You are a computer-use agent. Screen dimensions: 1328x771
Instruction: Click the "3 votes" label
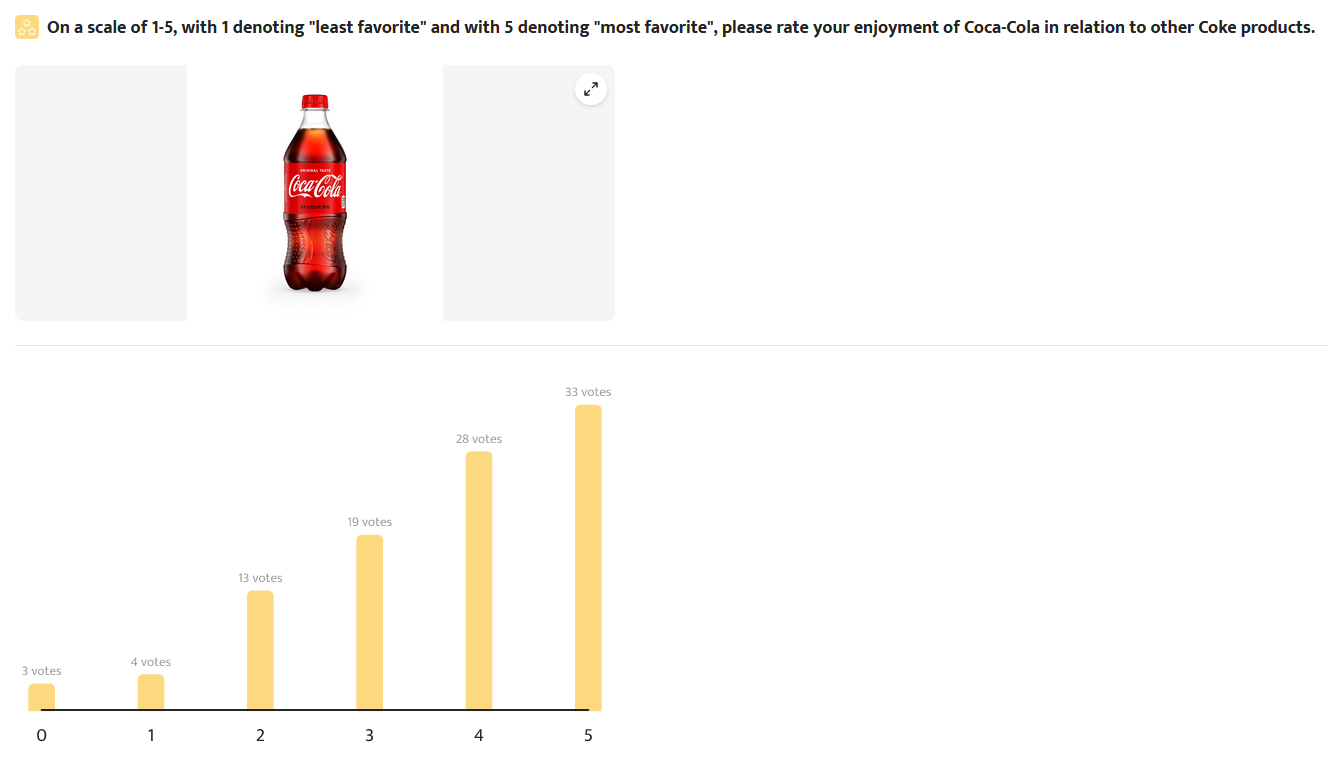[42, 671]
